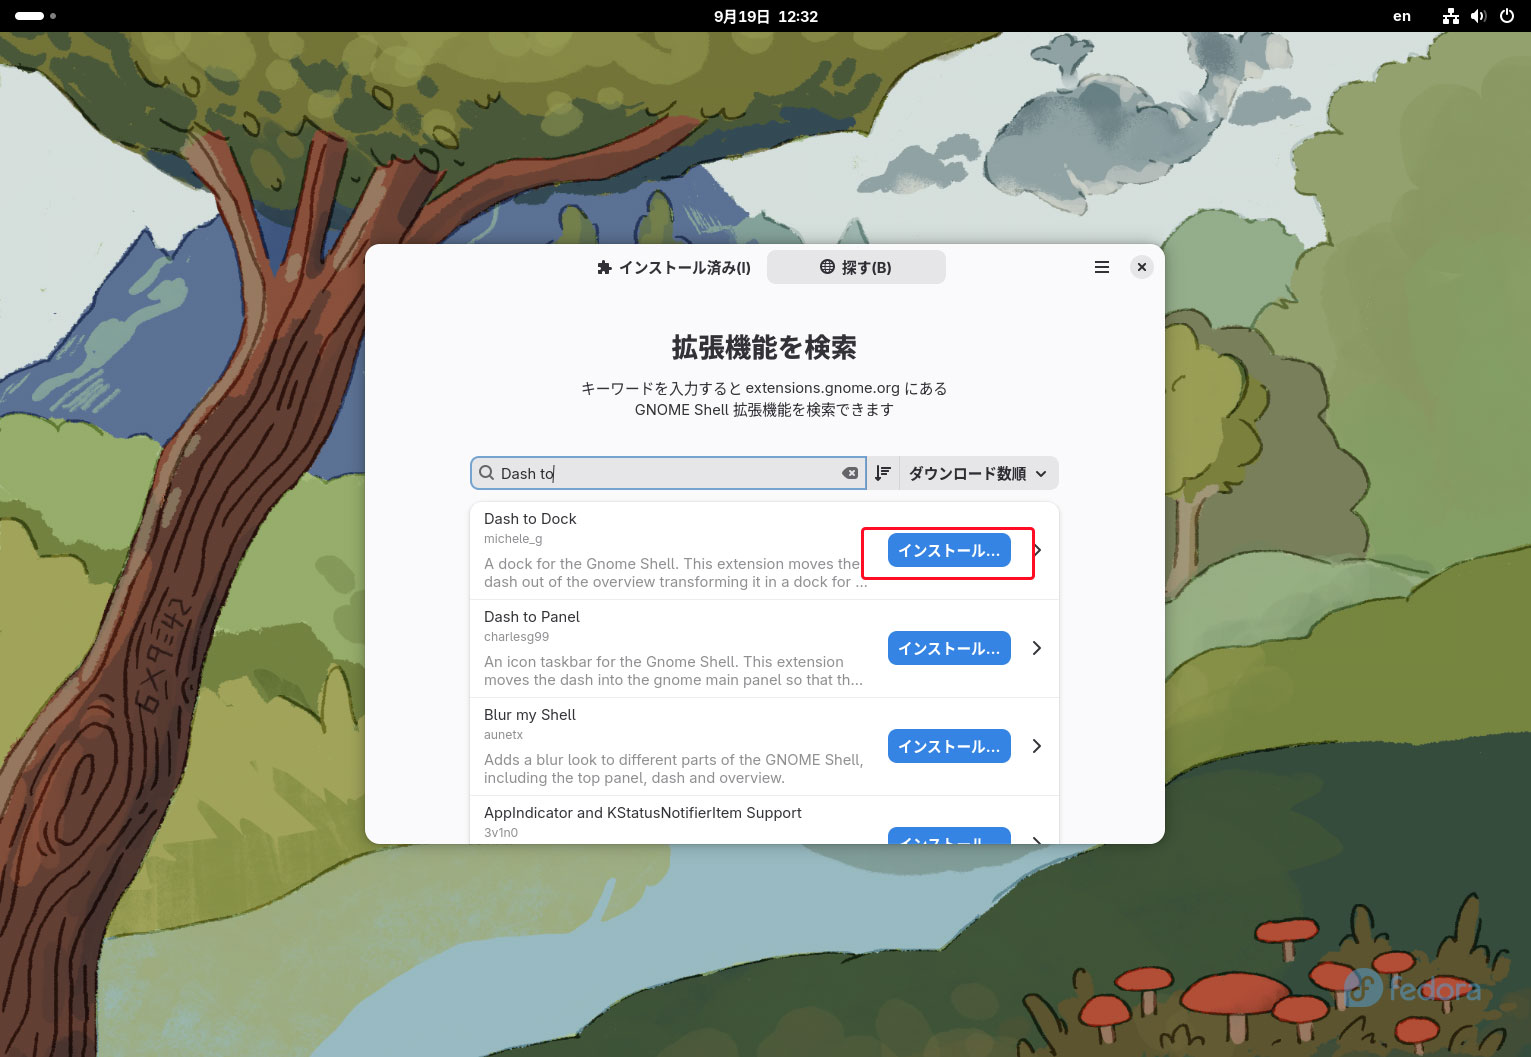Select the Blur my Shell title

click(530, 714)
